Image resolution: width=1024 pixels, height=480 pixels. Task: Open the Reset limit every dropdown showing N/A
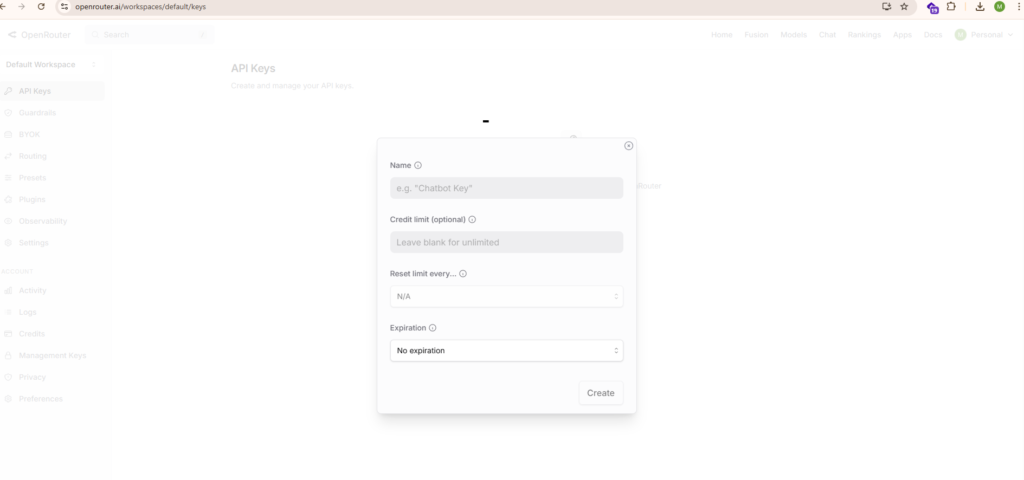506,297
